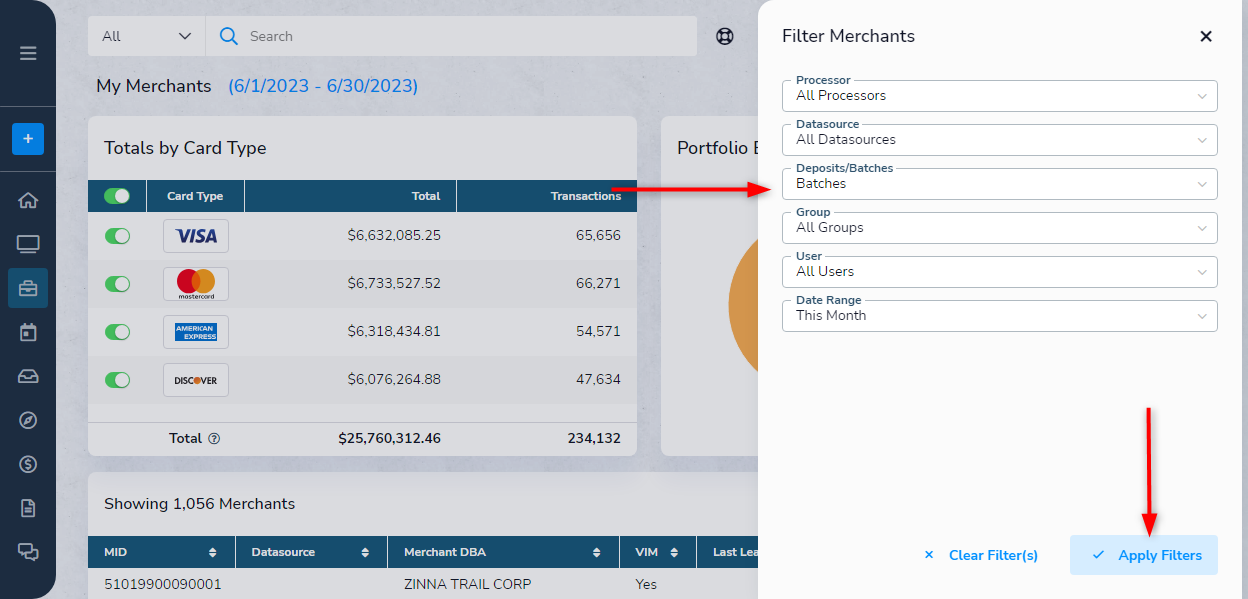Open the Deposits/Batches dropdown

[x=999, y=184]
